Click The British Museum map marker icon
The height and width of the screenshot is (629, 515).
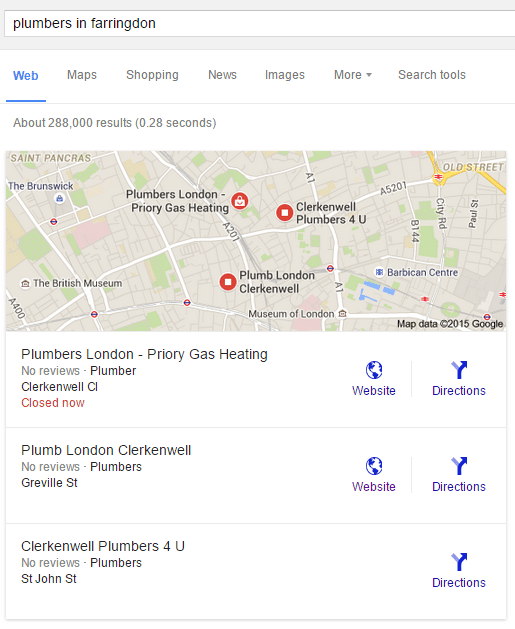point(25,284)
